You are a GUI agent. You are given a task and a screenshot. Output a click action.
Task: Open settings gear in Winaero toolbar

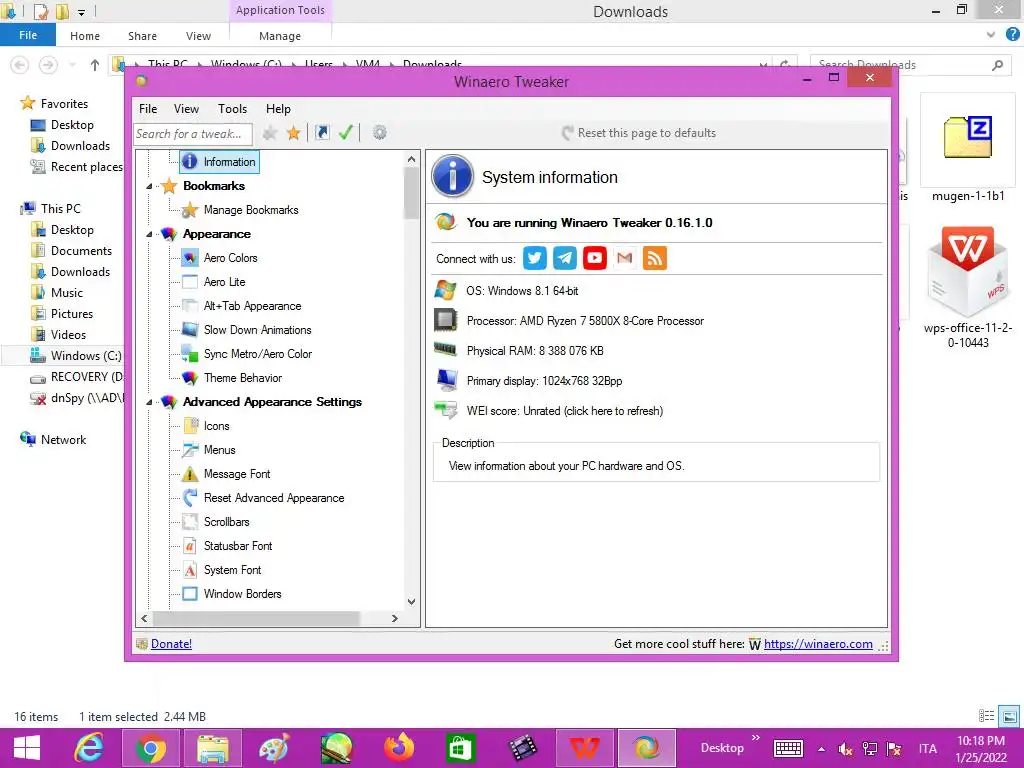(379, 133)
